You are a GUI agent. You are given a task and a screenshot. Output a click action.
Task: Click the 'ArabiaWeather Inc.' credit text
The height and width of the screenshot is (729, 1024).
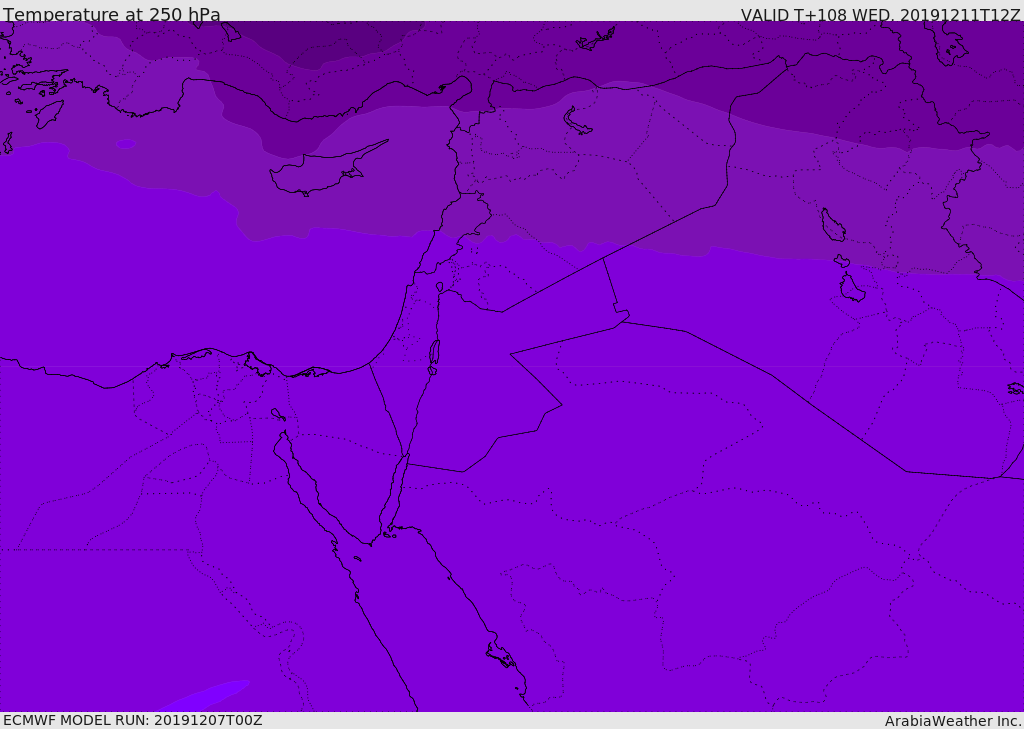953,721
